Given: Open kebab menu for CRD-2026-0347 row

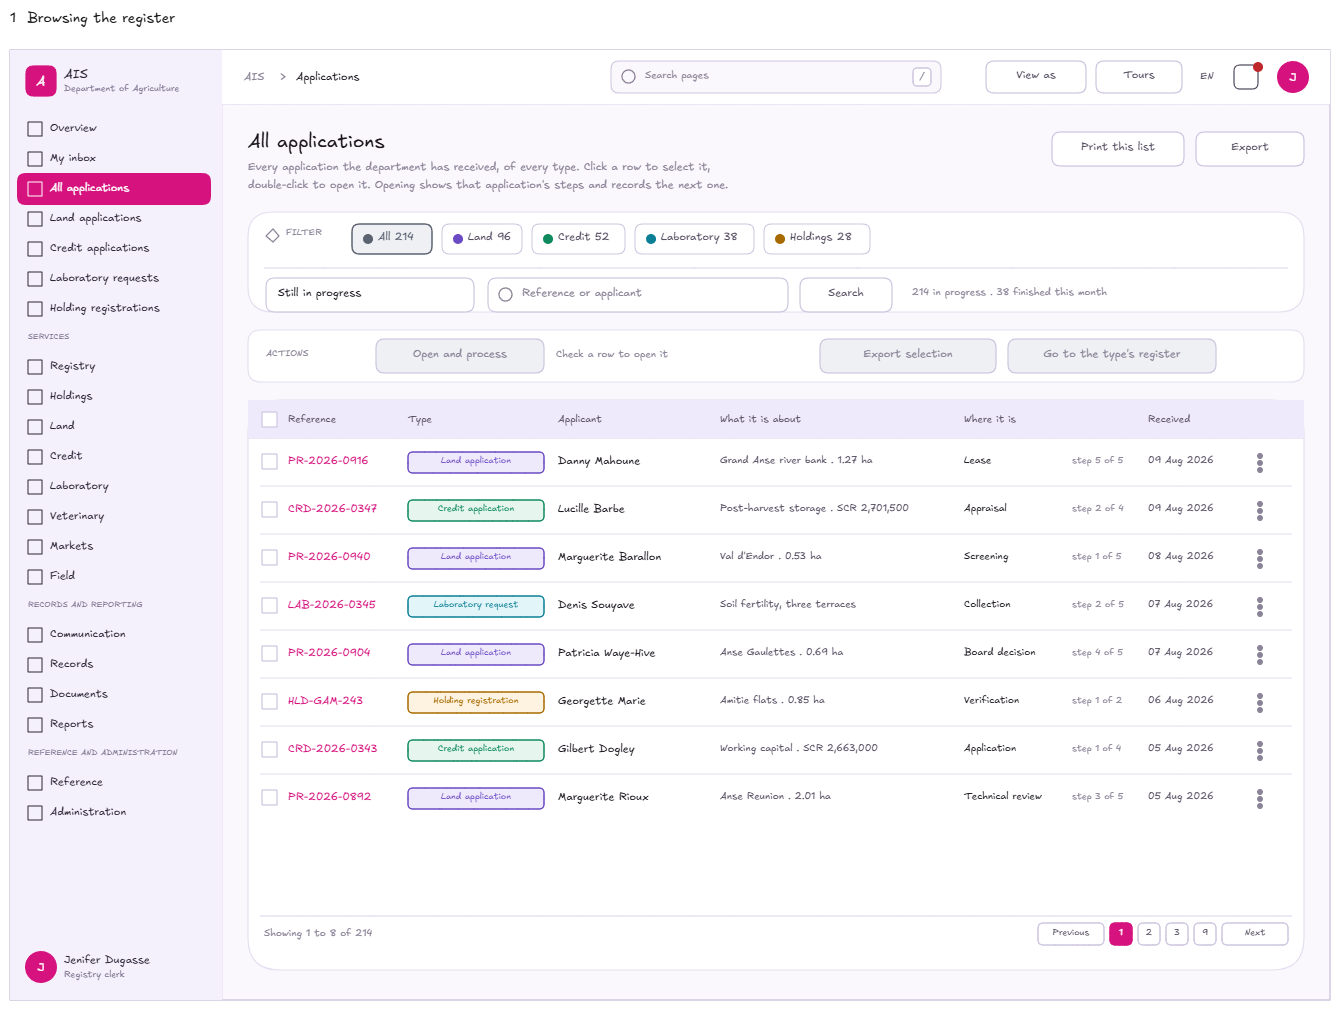Looking at the screenshot, I should pyautogui.click(x=1260, y=510).
